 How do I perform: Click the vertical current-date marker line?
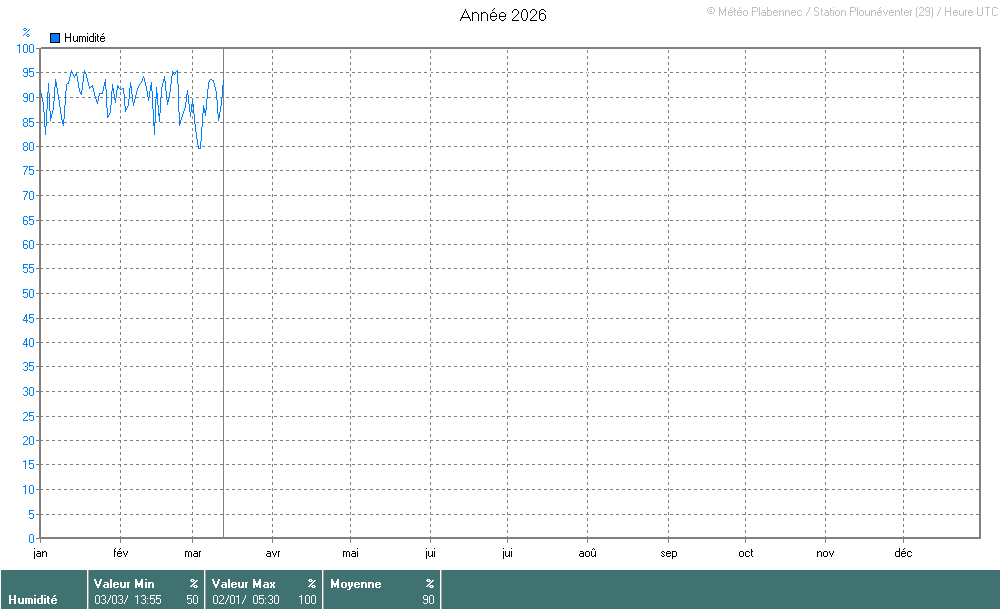click(x=223, y=300)
